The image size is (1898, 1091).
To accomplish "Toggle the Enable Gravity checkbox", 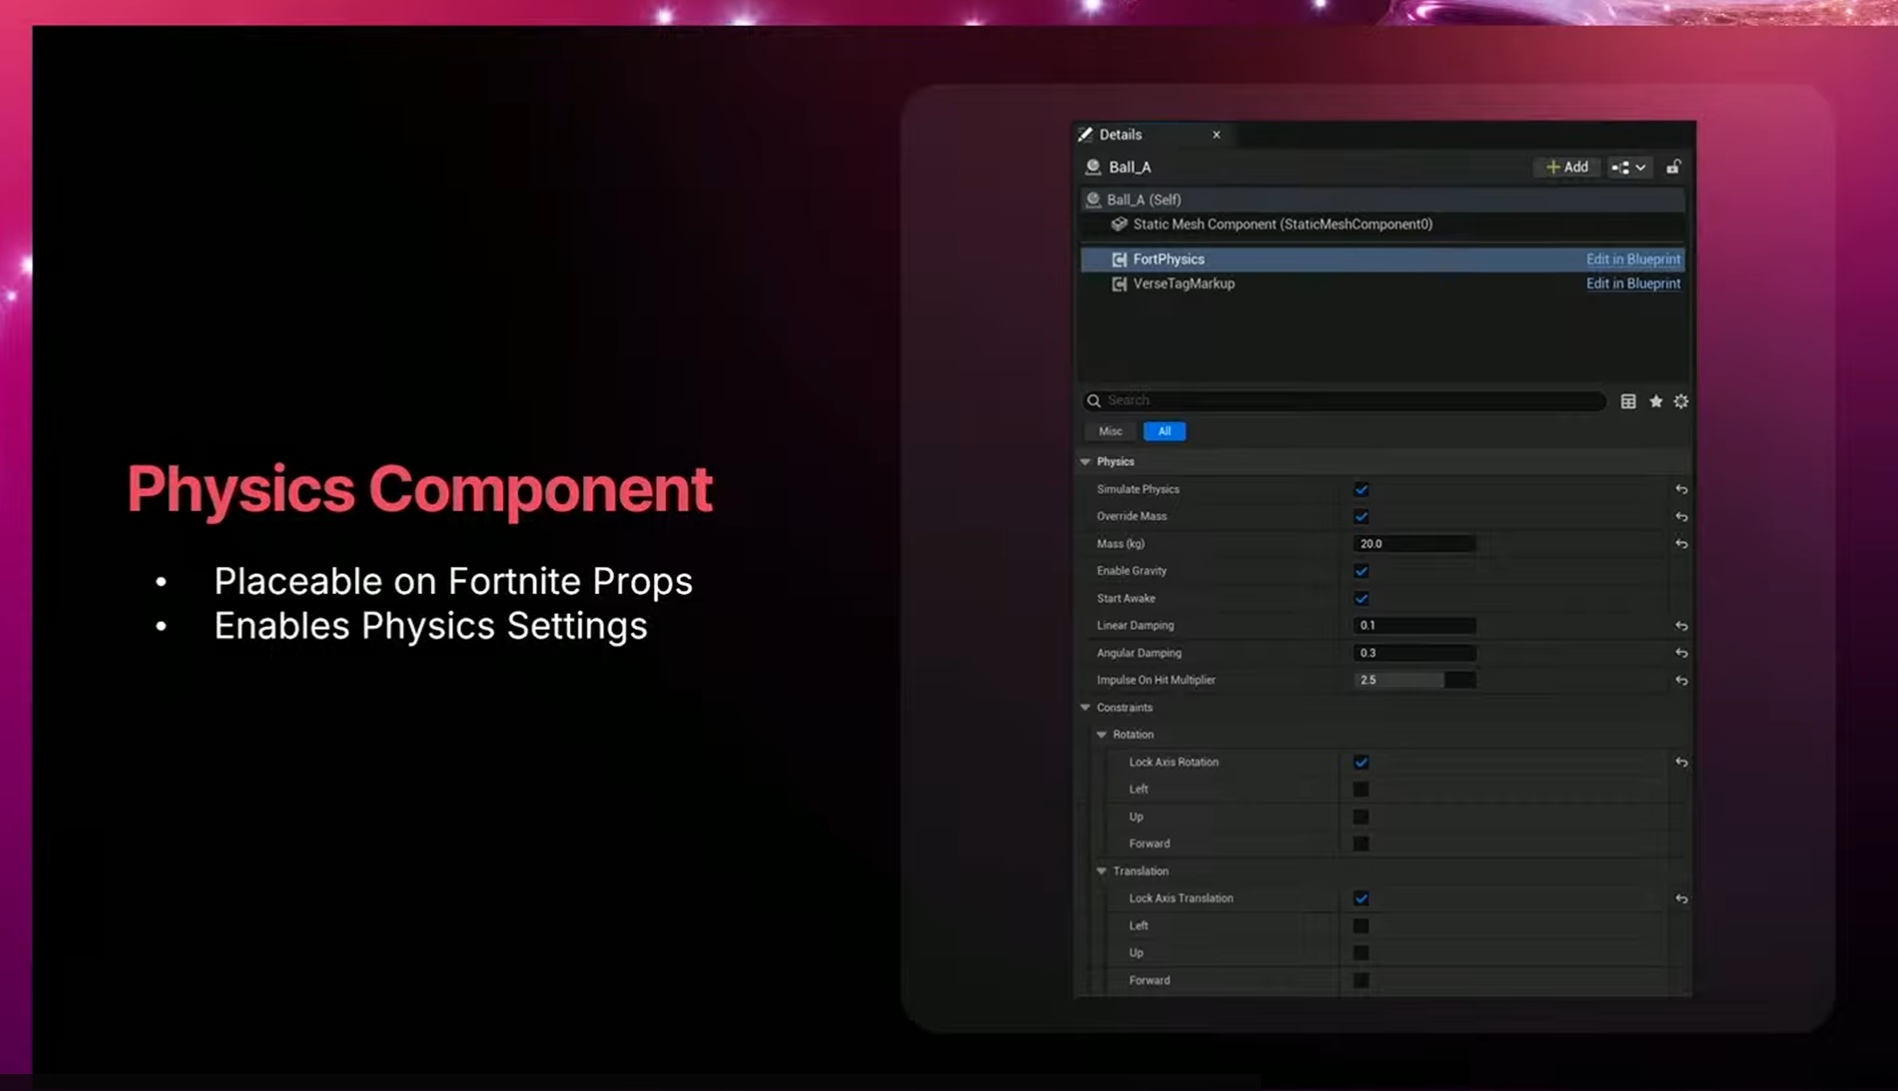I will (1361, 571).
